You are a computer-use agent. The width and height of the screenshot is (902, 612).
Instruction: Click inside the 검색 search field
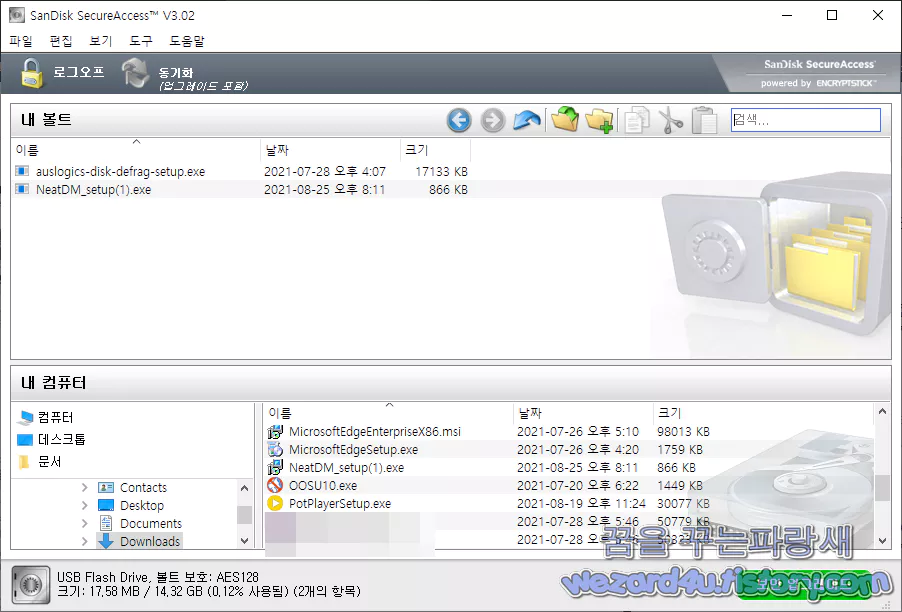[x=805, y=119]
